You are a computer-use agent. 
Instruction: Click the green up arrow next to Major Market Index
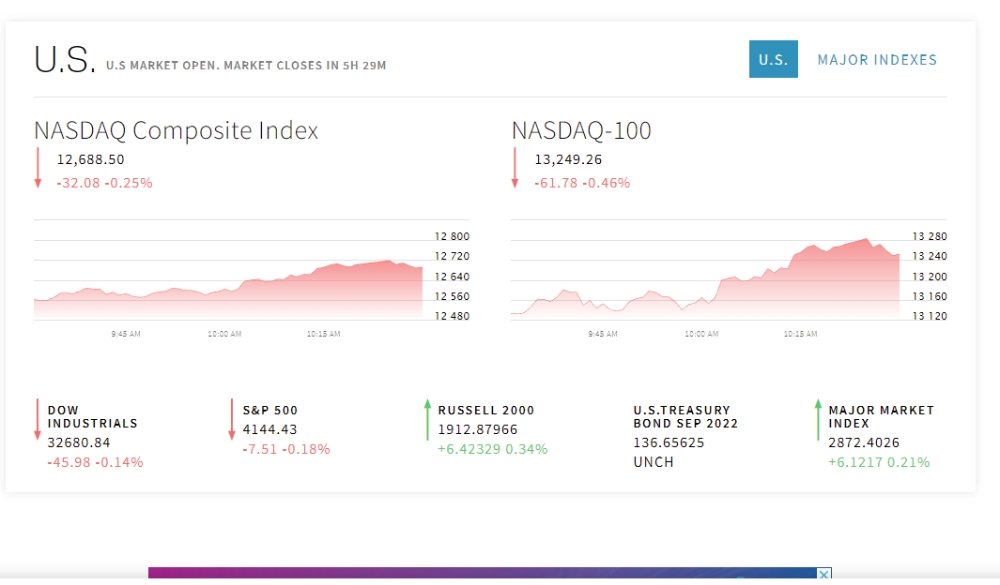pos(818,419)
